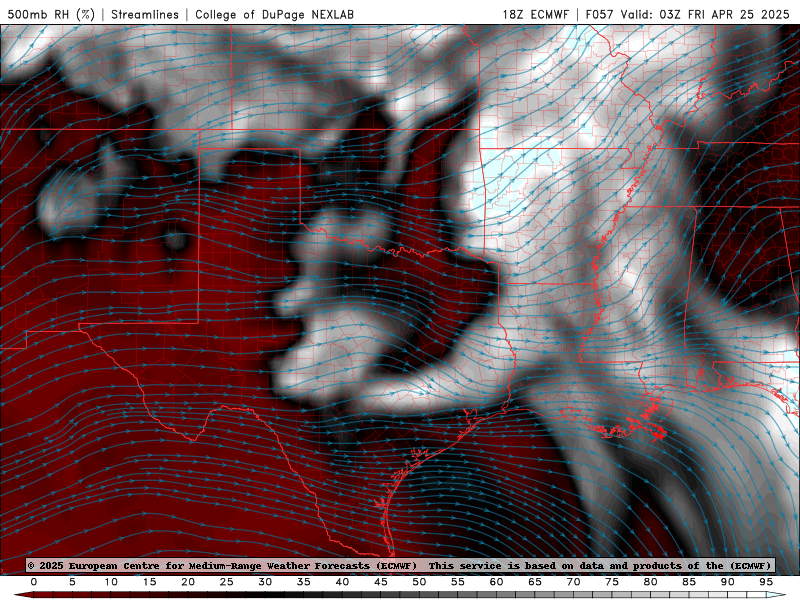Click the colorbar label "70"
Image resolution: width=800 pixels, height=600 pixels.
tap(573, 582)
